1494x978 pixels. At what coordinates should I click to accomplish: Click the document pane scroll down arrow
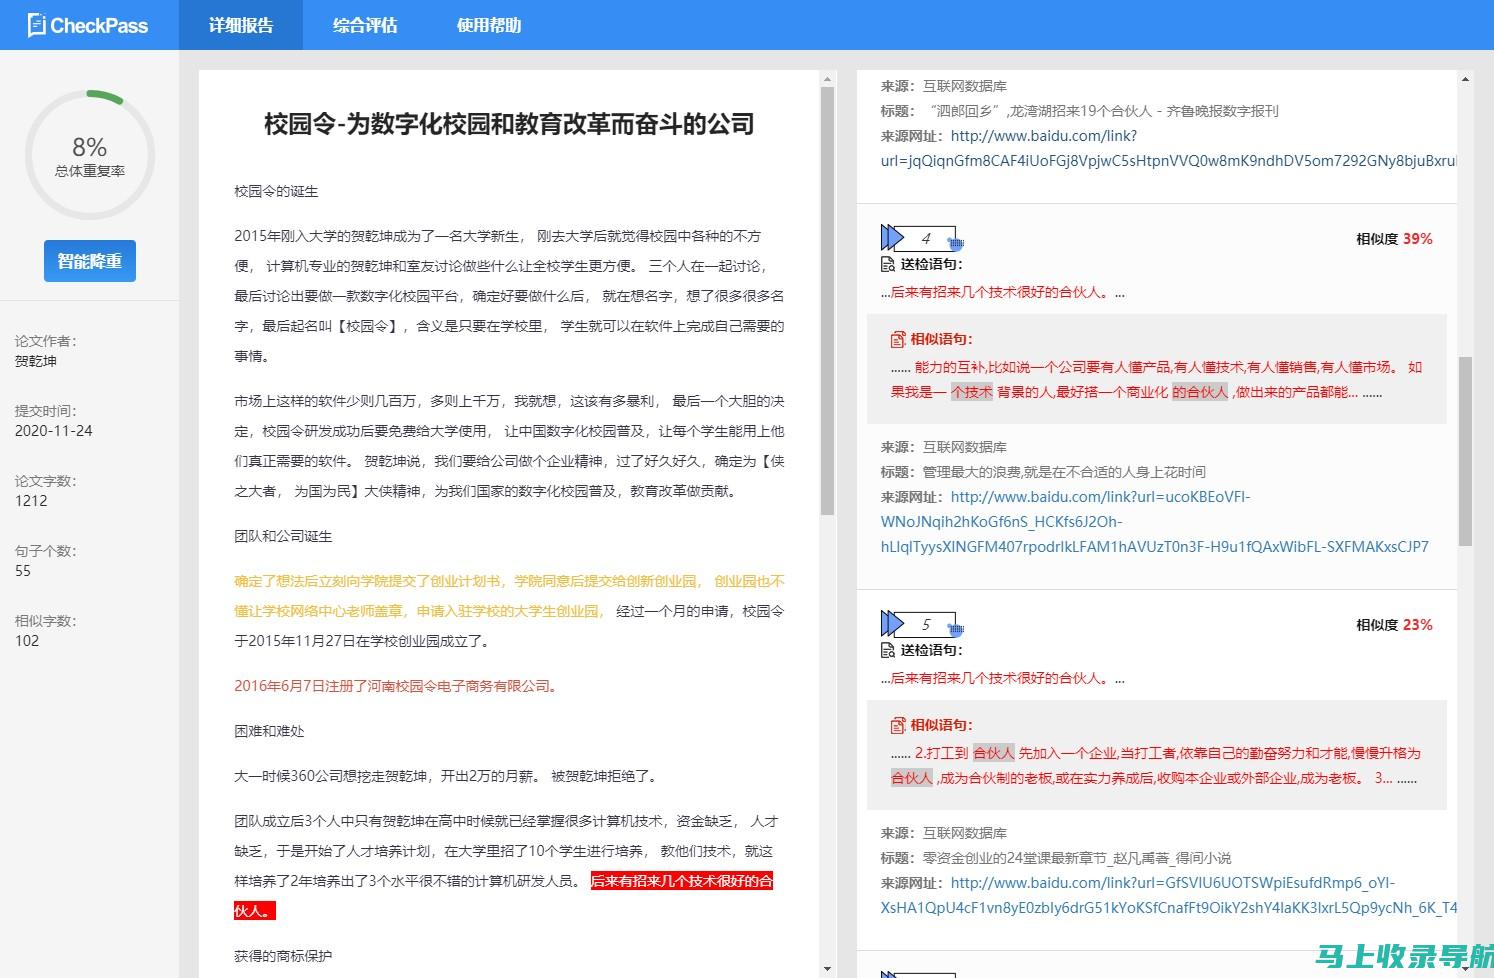827,969
